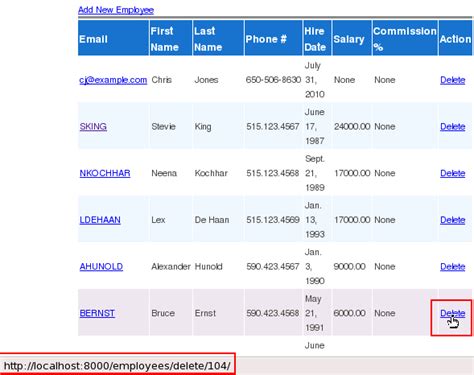Click the status bar URL employees/delete/104/
This screenshot has width=474, height=375.
pos(117,366)
